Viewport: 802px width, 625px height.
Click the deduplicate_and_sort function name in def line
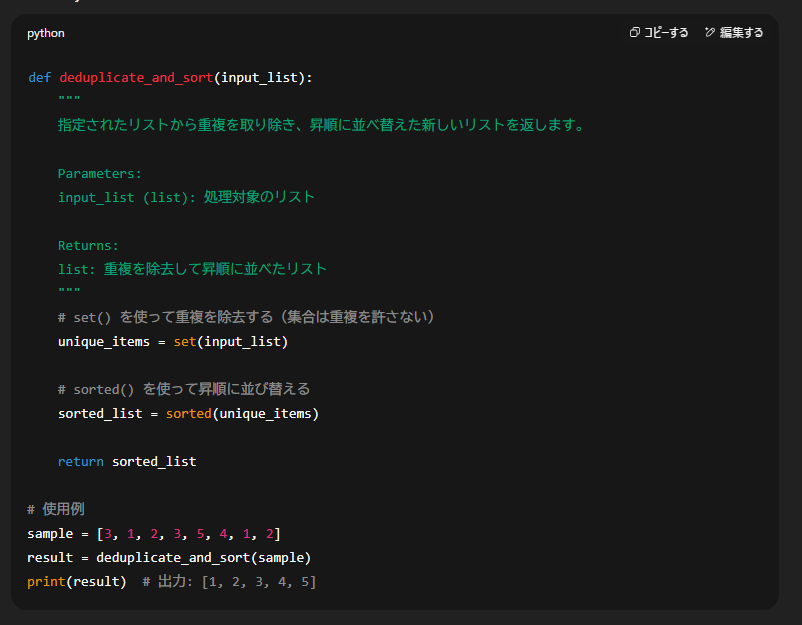tap(135, 78)
